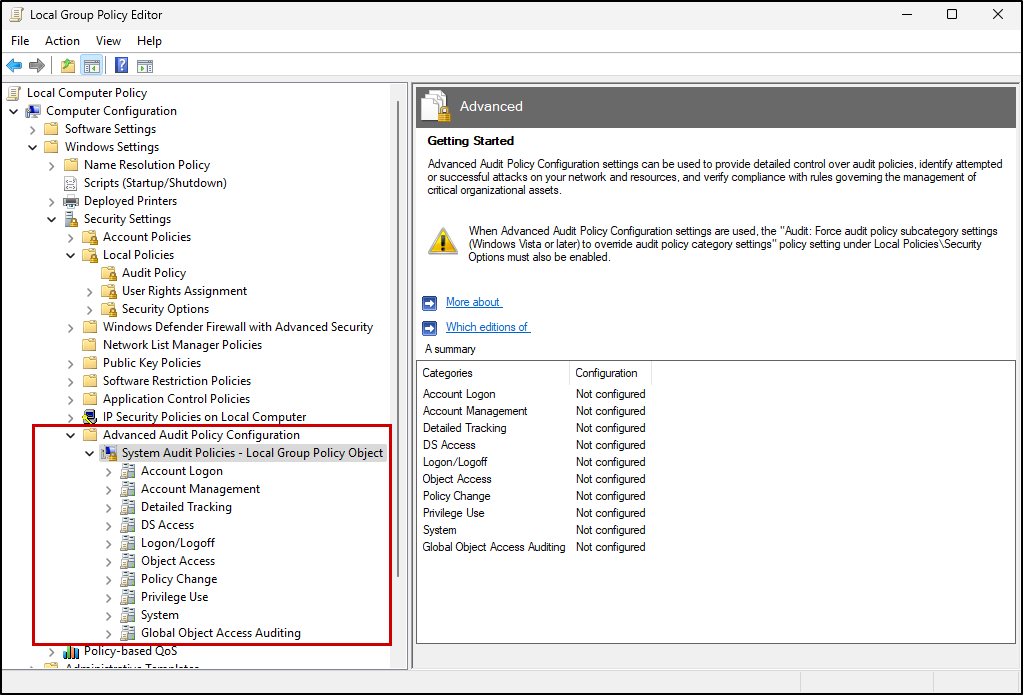Screen dimensions: 1023x695
Task: Collapse the Advanced Audit Policy Configuration node
Action: point(70,434)
